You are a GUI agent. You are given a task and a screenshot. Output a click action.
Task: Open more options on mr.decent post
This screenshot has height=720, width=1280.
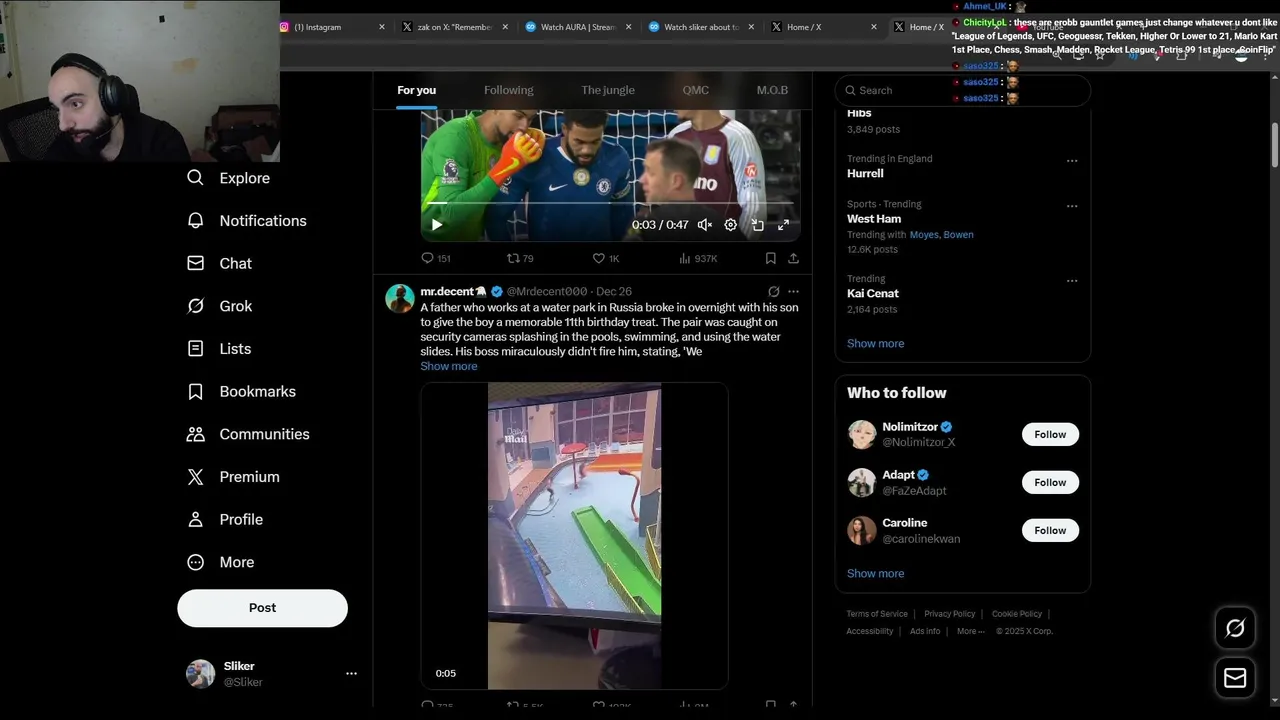pyautogui.click(x=793, y=292)
